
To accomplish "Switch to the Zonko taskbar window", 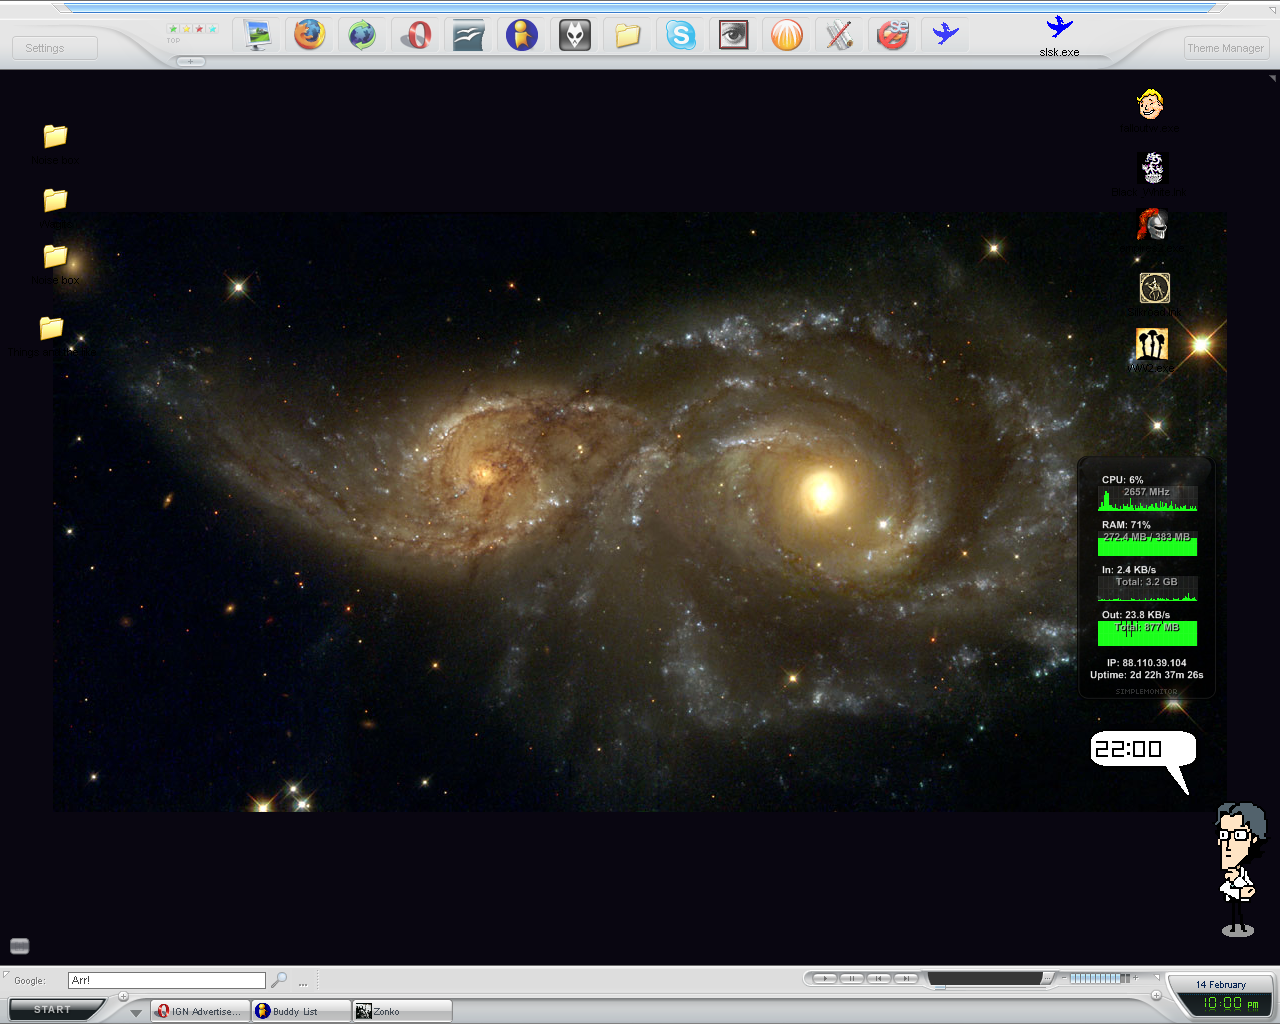I will (x=401, y=1011).
